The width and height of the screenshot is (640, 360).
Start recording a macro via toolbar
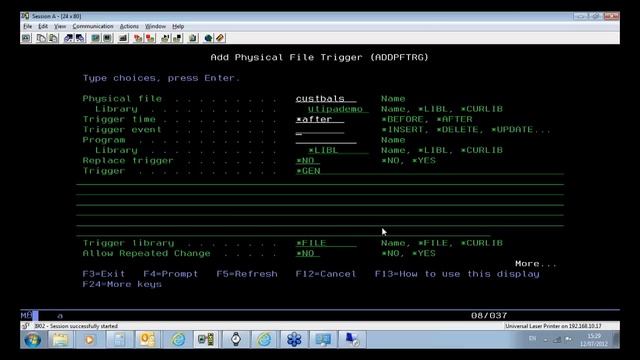(x=138, y=38)
